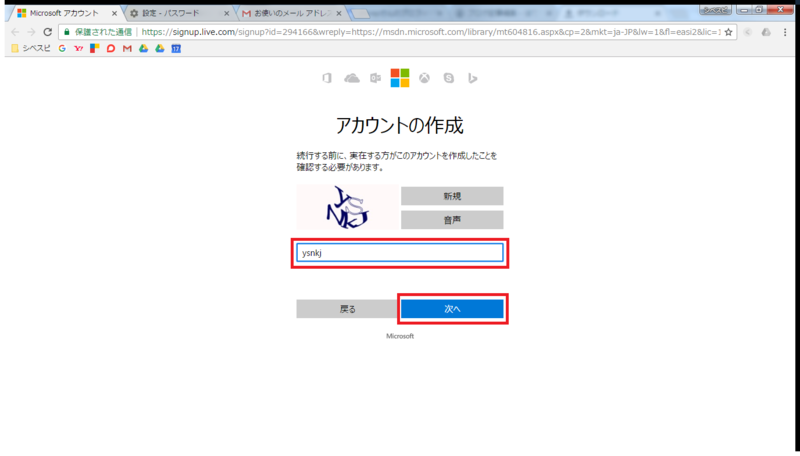Open the Google bookmark icon
800x456 pixels.
tap(62, 48)
